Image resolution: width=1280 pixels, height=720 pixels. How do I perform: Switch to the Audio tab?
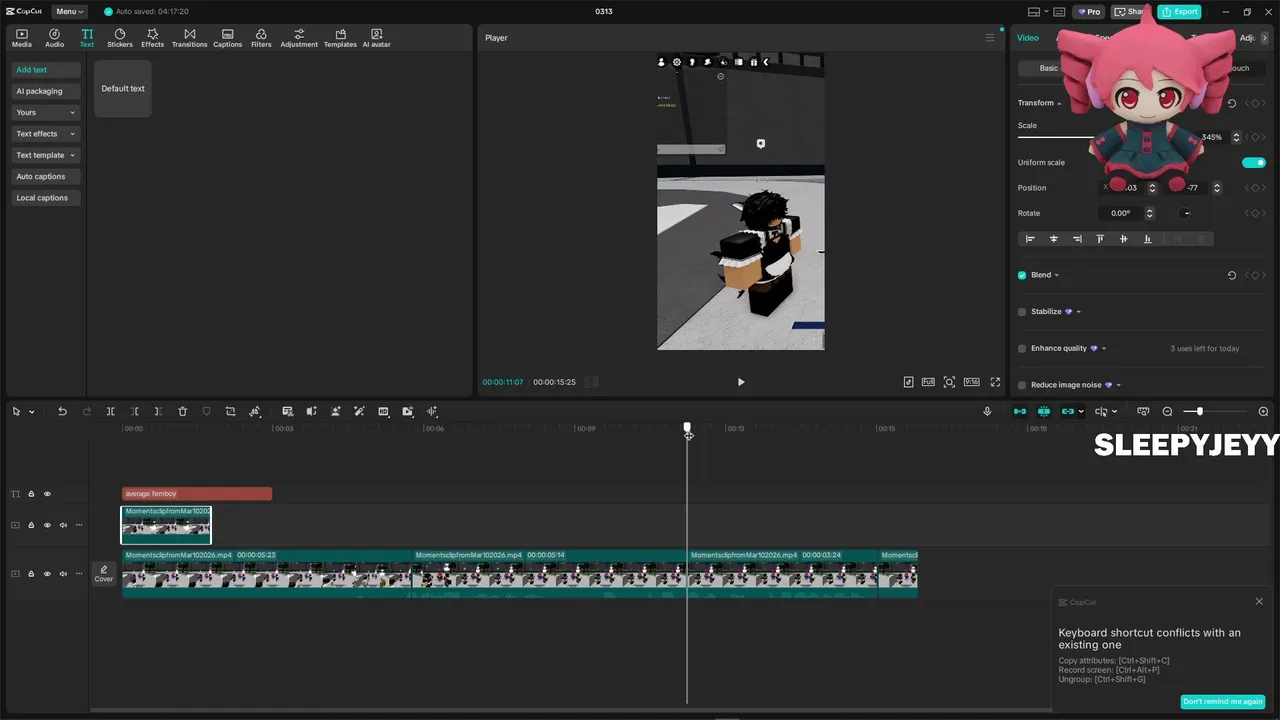point(54,38)
